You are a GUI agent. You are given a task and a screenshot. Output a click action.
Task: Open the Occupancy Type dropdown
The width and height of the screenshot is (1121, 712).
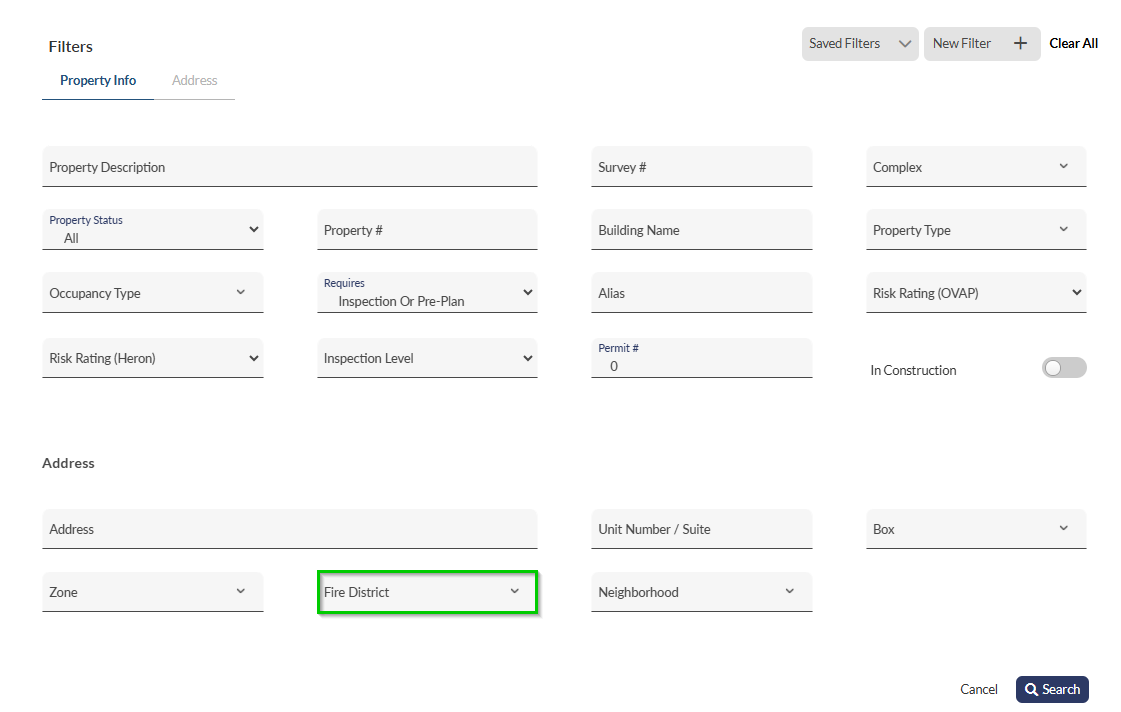coord(152,293)
